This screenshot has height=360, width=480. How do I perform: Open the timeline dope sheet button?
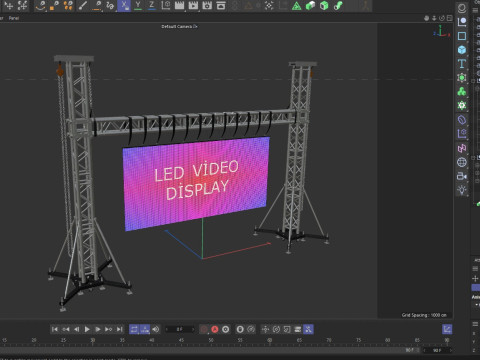tap(447, 329)
